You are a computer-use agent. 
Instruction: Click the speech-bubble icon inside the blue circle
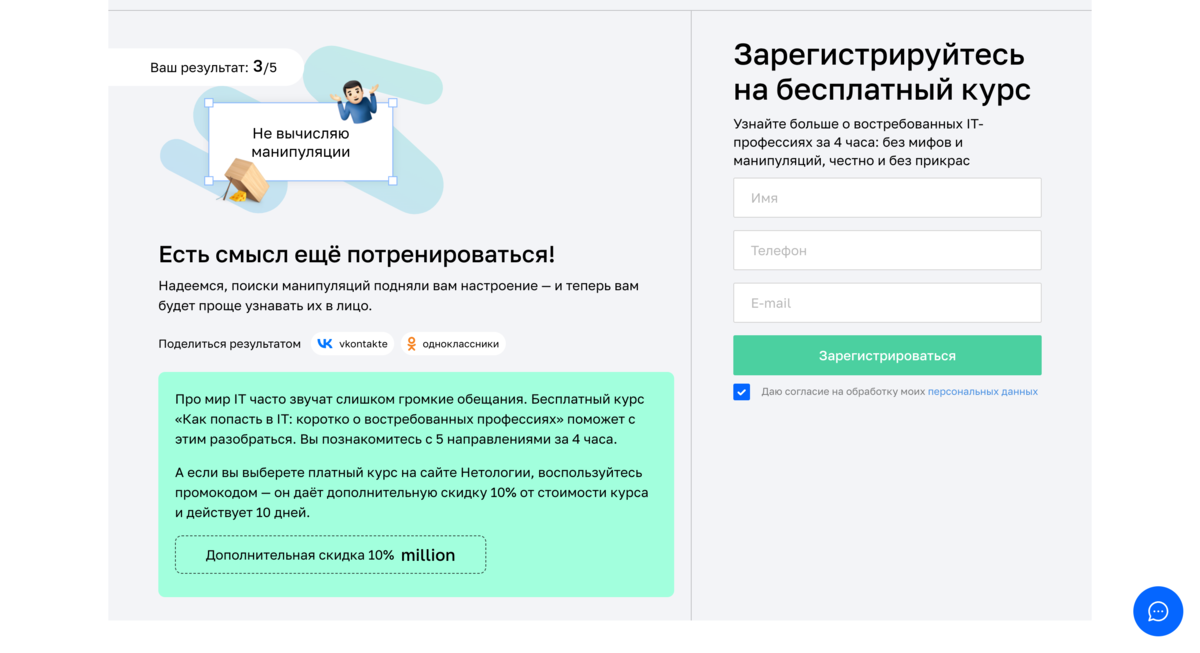coord(1157,611)
